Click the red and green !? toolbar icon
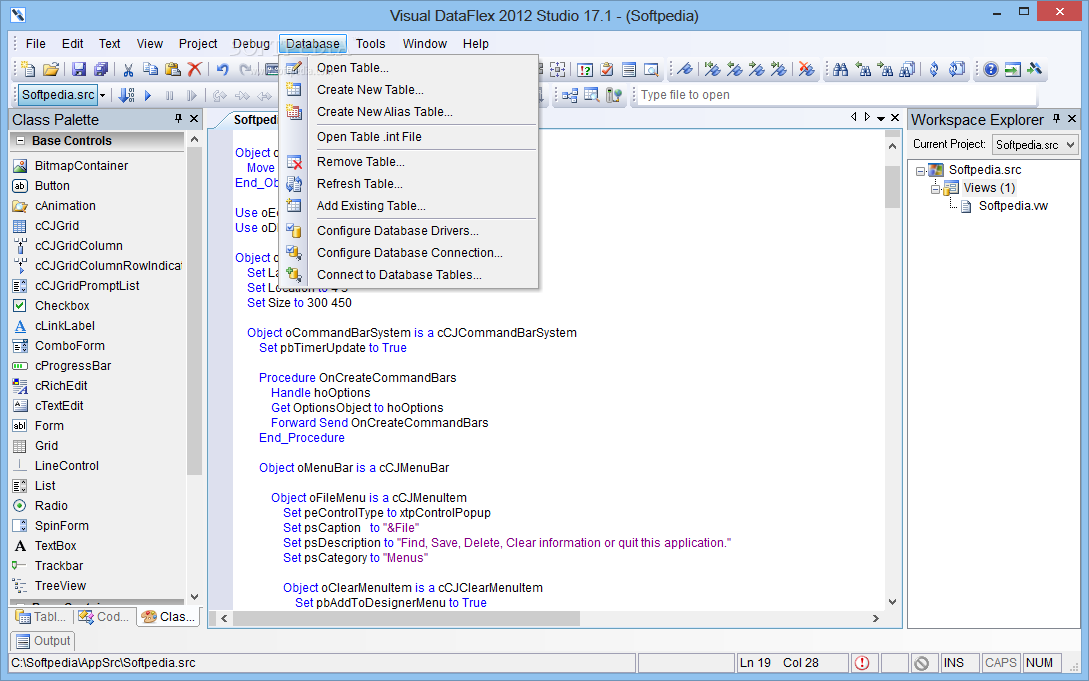This screenshot has height=681, width=1089. point(585,69)
